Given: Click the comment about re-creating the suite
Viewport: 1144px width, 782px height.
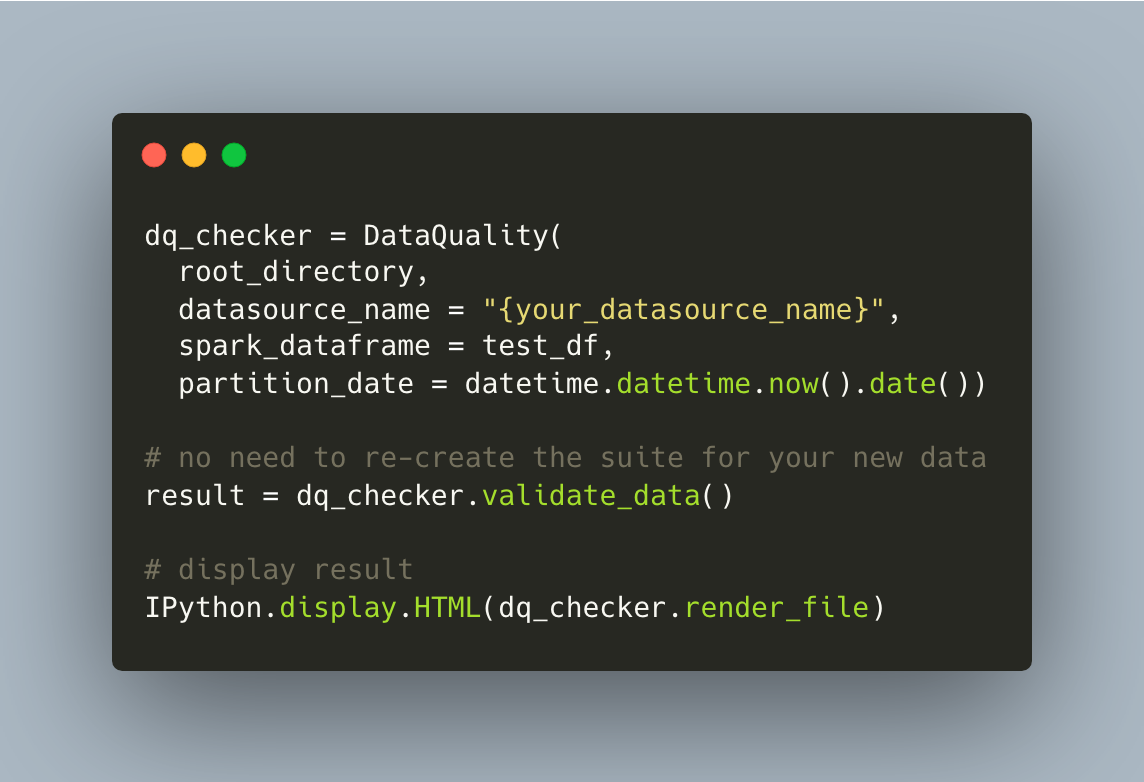Looking at the screenshot, I should tap(565, 458).
